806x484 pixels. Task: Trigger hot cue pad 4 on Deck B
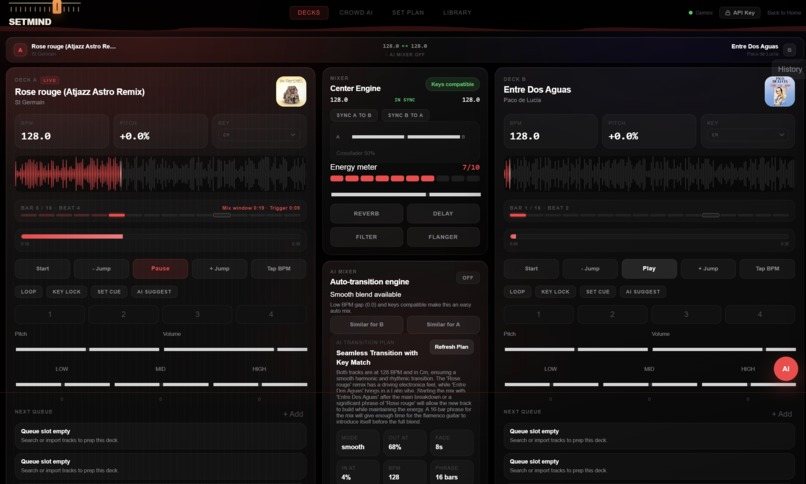click(x=760, y=314)
